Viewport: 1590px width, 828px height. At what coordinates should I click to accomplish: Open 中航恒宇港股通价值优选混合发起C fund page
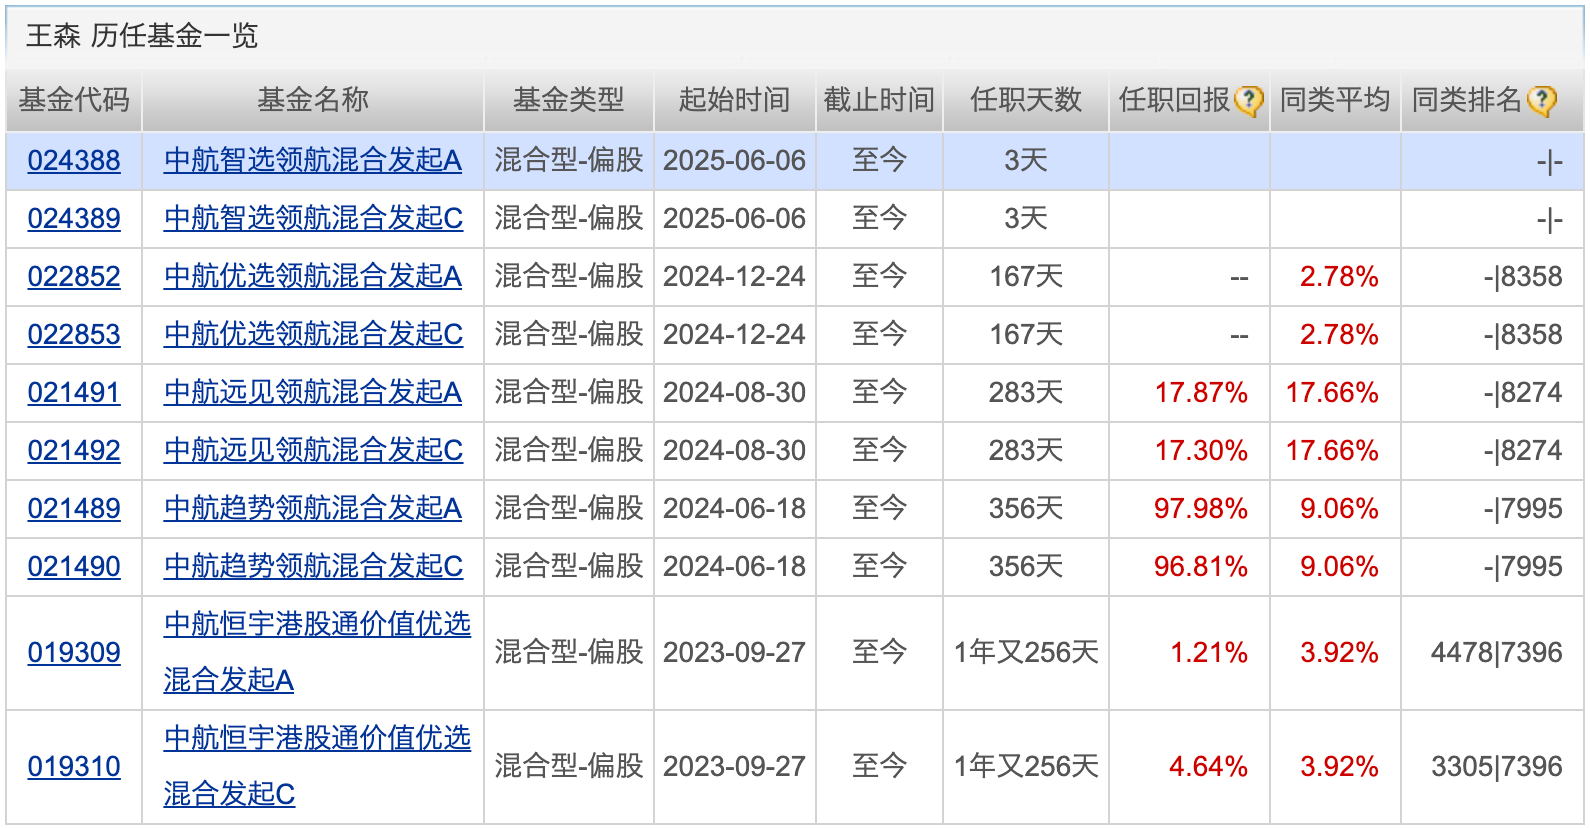point(317,766)
